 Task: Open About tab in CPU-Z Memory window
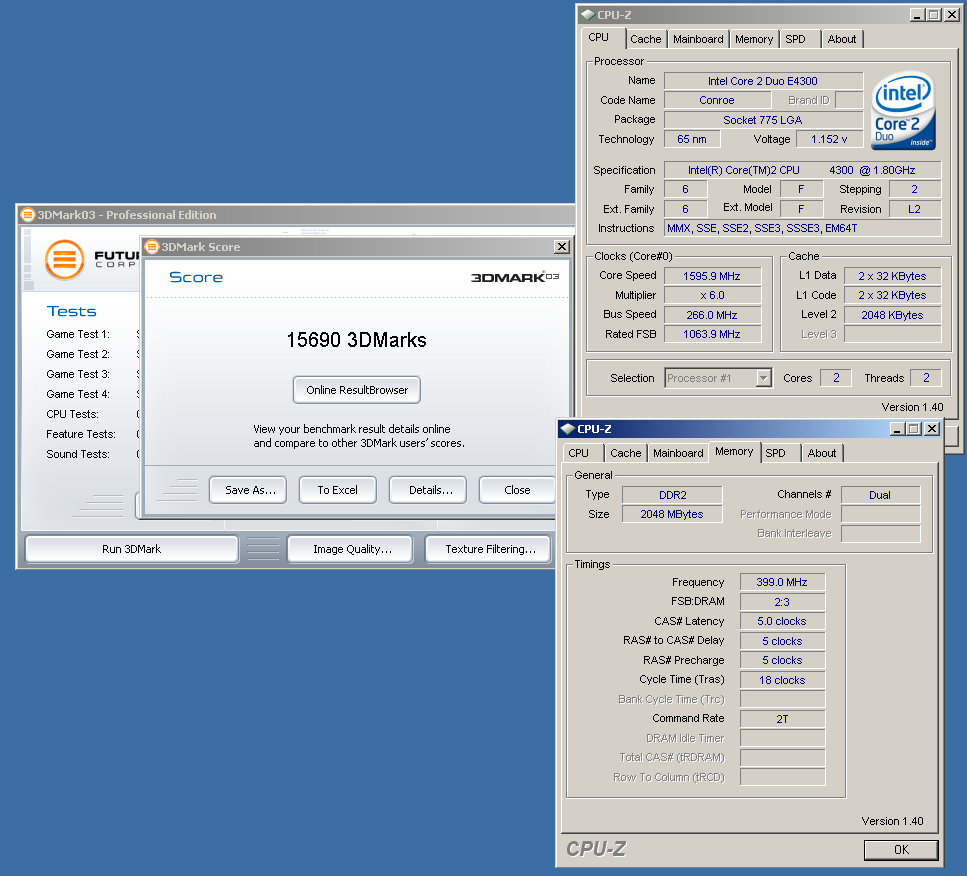pos(822,453)
